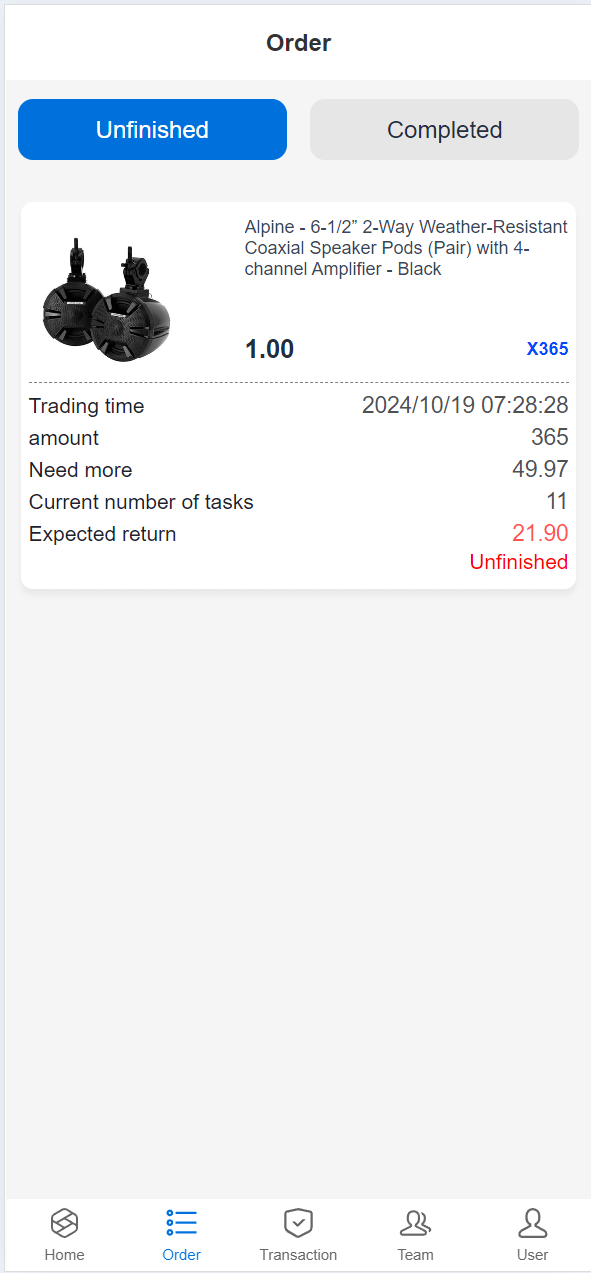
Task: Select the X365 quantity label
Action: coord(547,349)
